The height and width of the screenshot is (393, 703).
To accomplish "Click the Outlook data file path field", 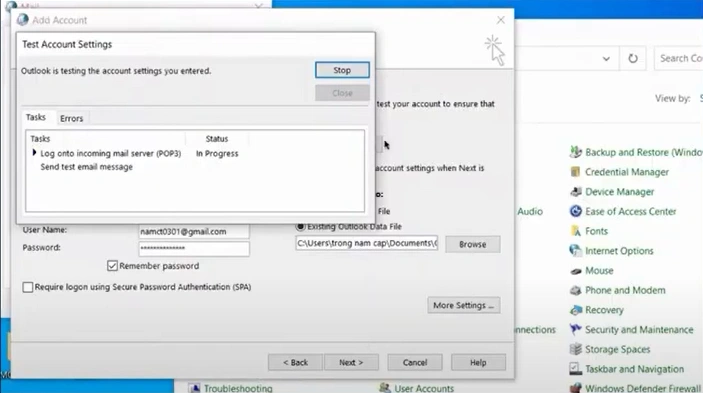I will (366, 243).
